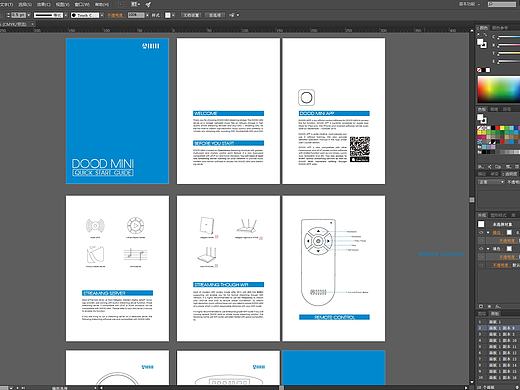Screen dimensions: 520x390
Task: Click the opacity link under the 描边 stroke row
Action: (x=507, y=240)
